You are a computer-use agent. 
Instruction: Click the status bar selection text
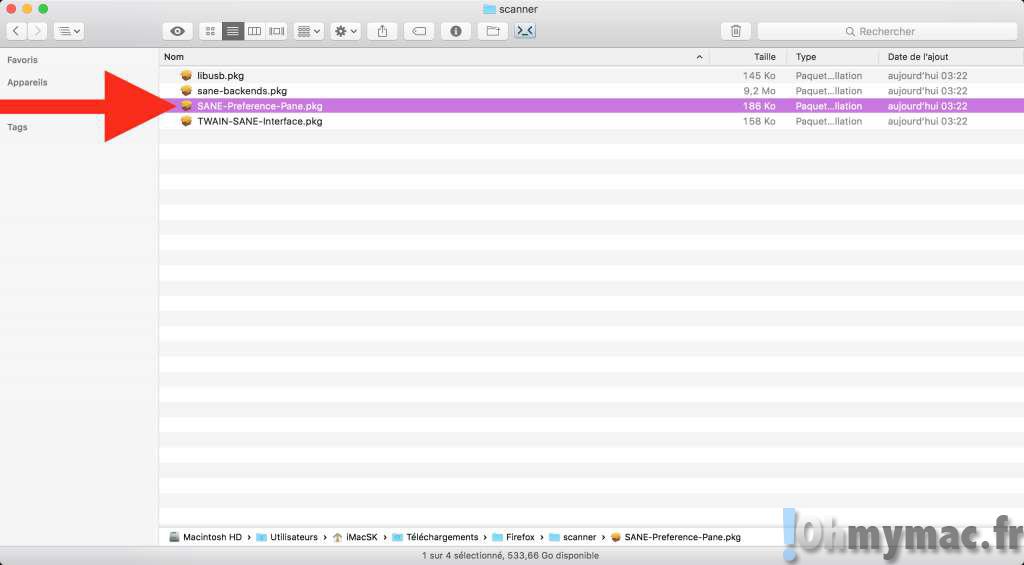[x=510, y=555]
